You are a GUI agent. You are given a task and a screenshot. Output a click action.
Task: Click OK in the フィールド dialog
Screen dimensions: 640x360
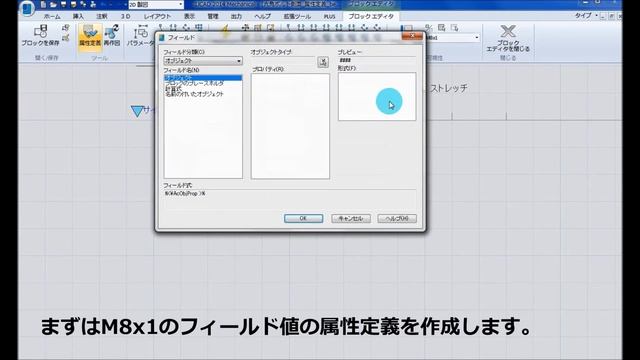pos(303,218)
